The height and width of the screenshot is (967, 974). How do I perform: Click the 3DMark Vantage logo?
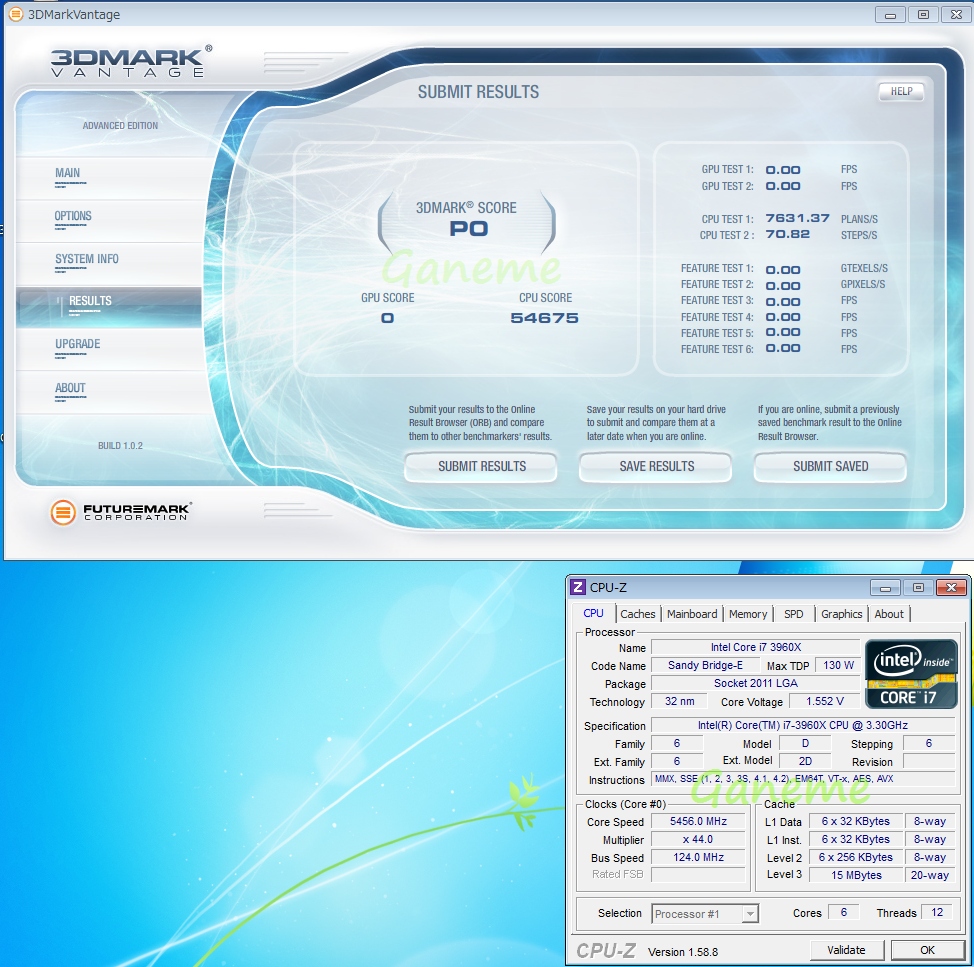(x=130, y=61)
